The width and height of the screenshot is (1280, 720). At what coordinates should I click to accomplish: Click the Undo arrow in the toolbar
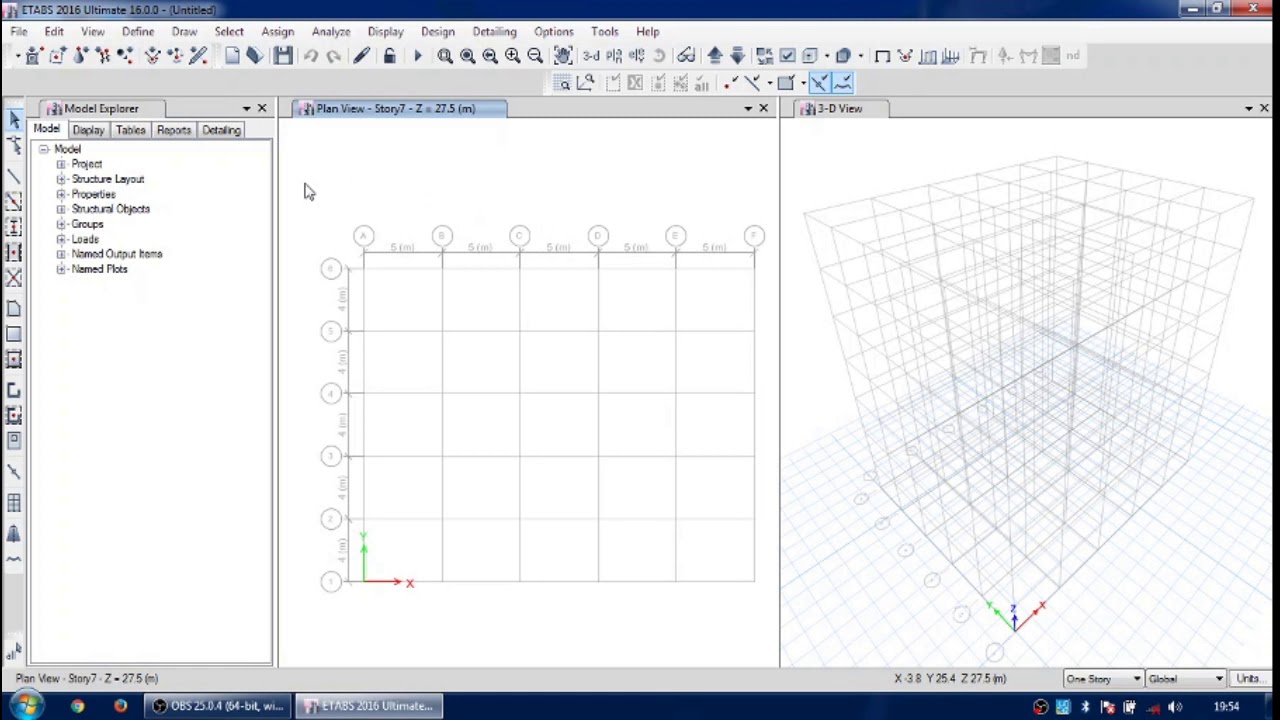[311, 56]
